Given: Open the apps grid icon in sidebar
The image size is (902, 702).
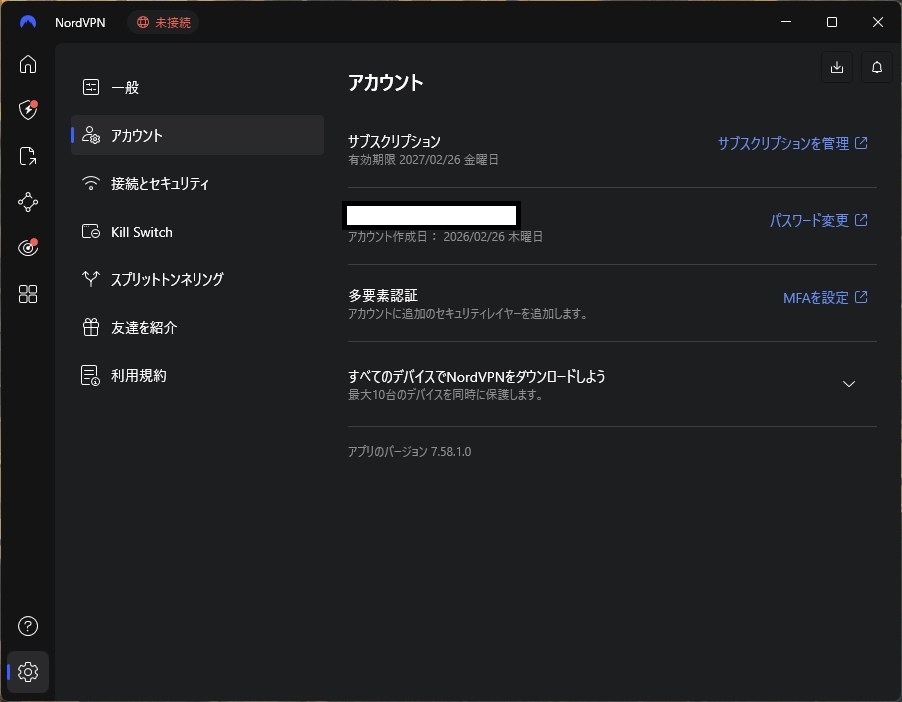Looking at the screenshot, I should [x=28, y=294].
